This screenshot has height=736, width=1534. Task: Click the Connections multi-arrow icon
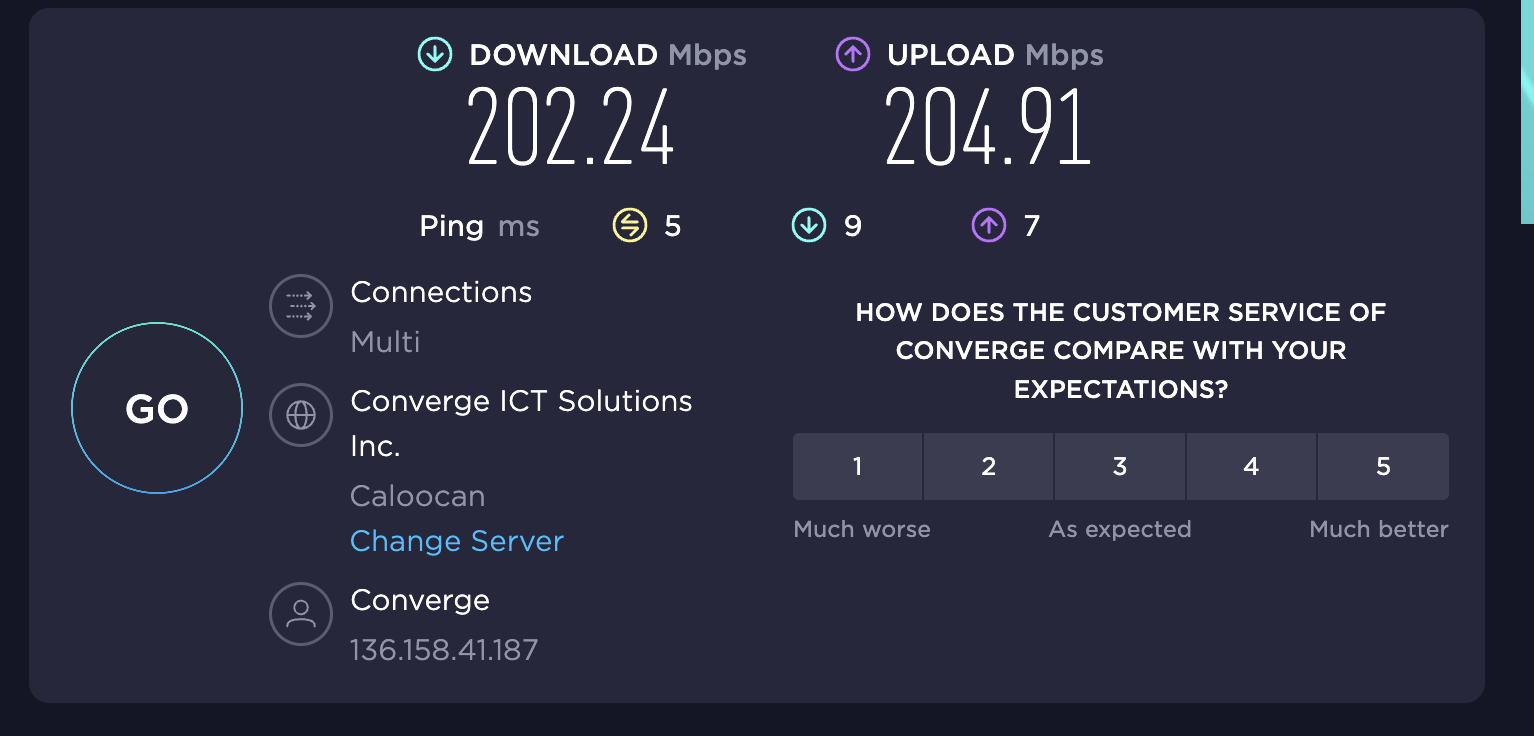pos(301,306)
